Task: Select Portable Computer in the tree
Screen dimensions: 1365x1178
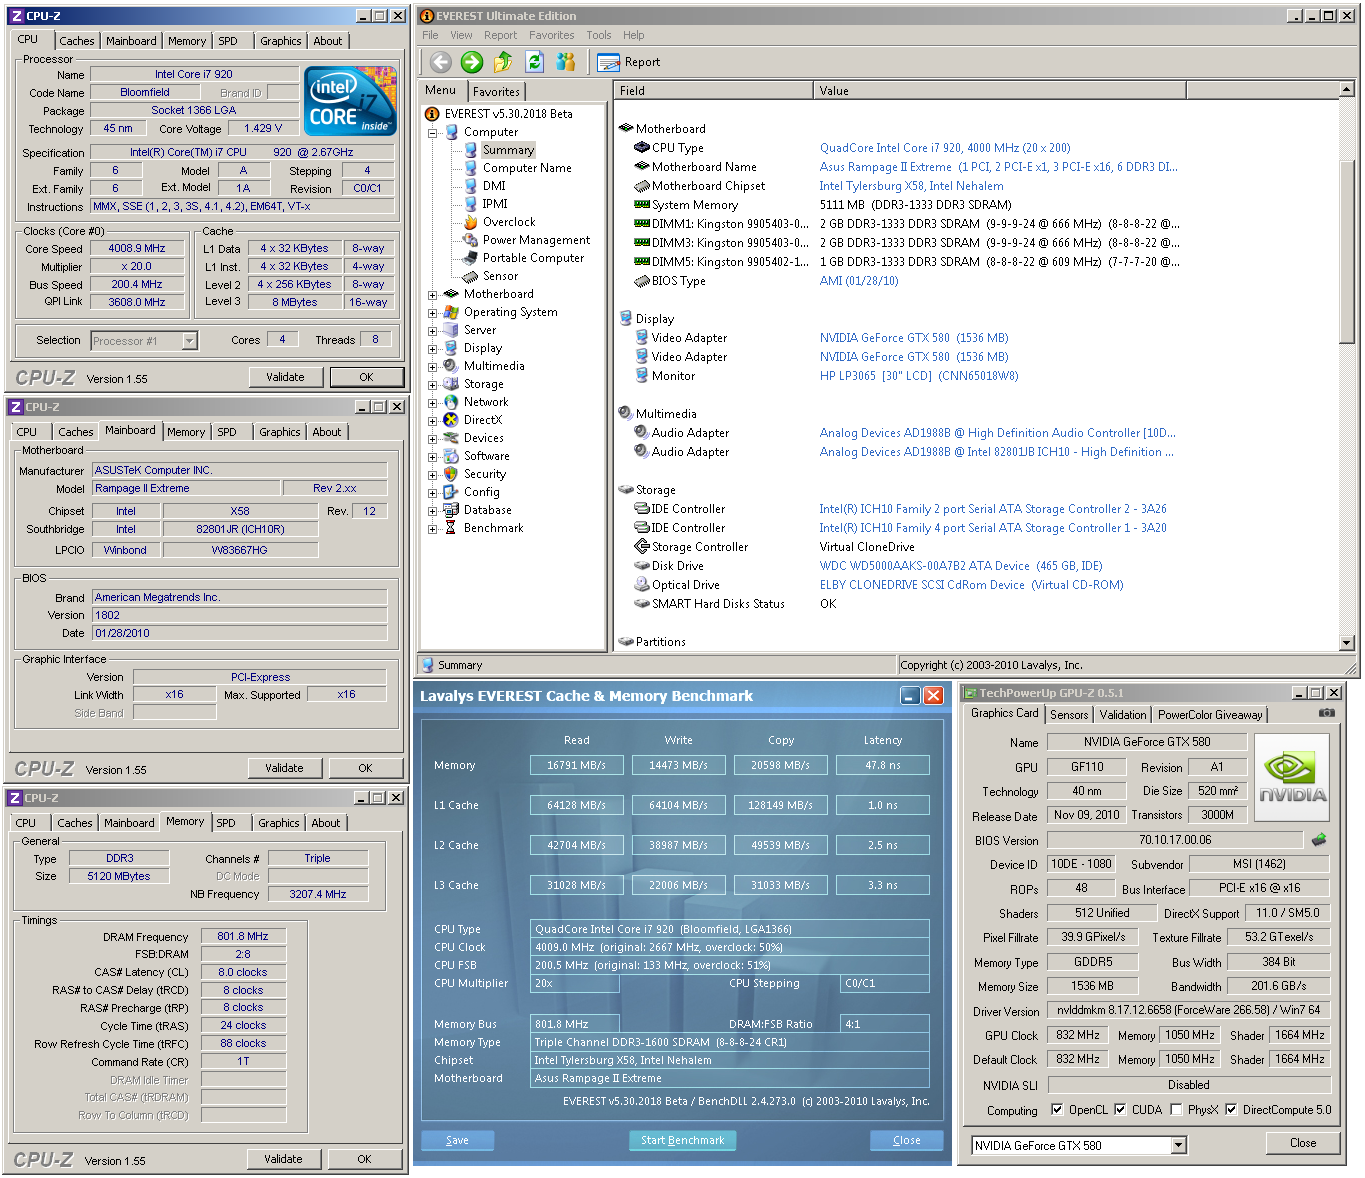Action: tap(533, 258)
